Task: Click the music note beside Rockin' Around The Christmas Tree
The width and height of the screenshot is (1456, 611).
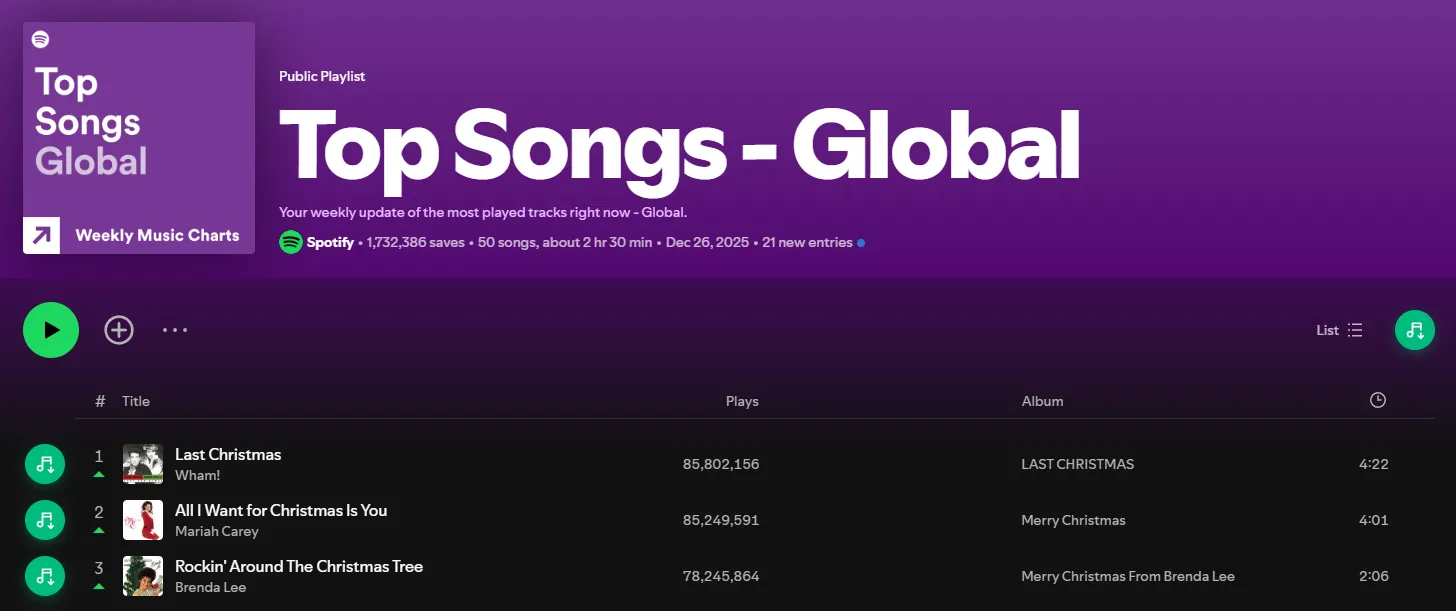Action: 44,576
